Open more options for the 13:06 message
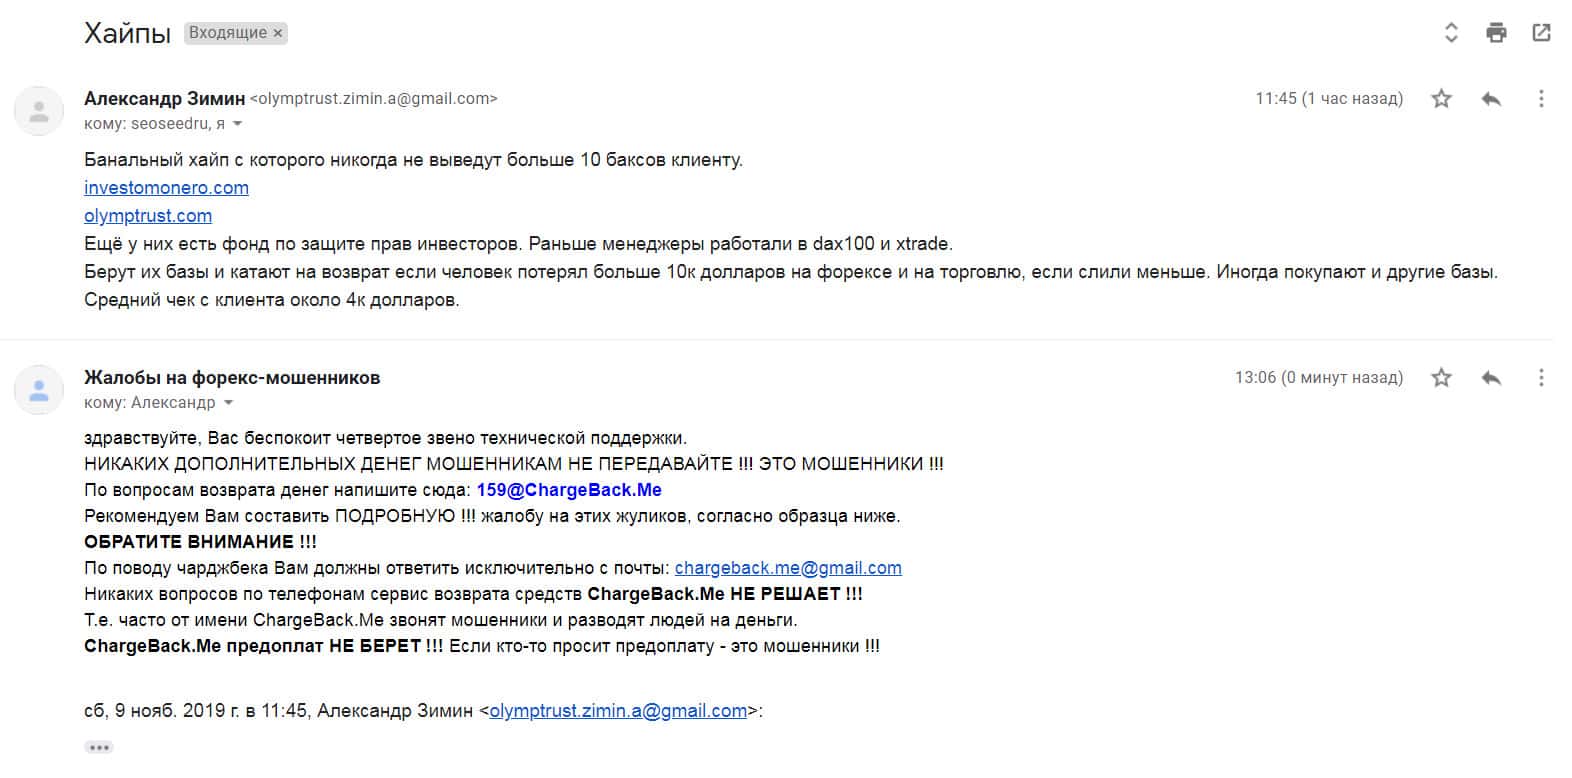The height and width of the screenshot is (778, 1572). 1541,377
